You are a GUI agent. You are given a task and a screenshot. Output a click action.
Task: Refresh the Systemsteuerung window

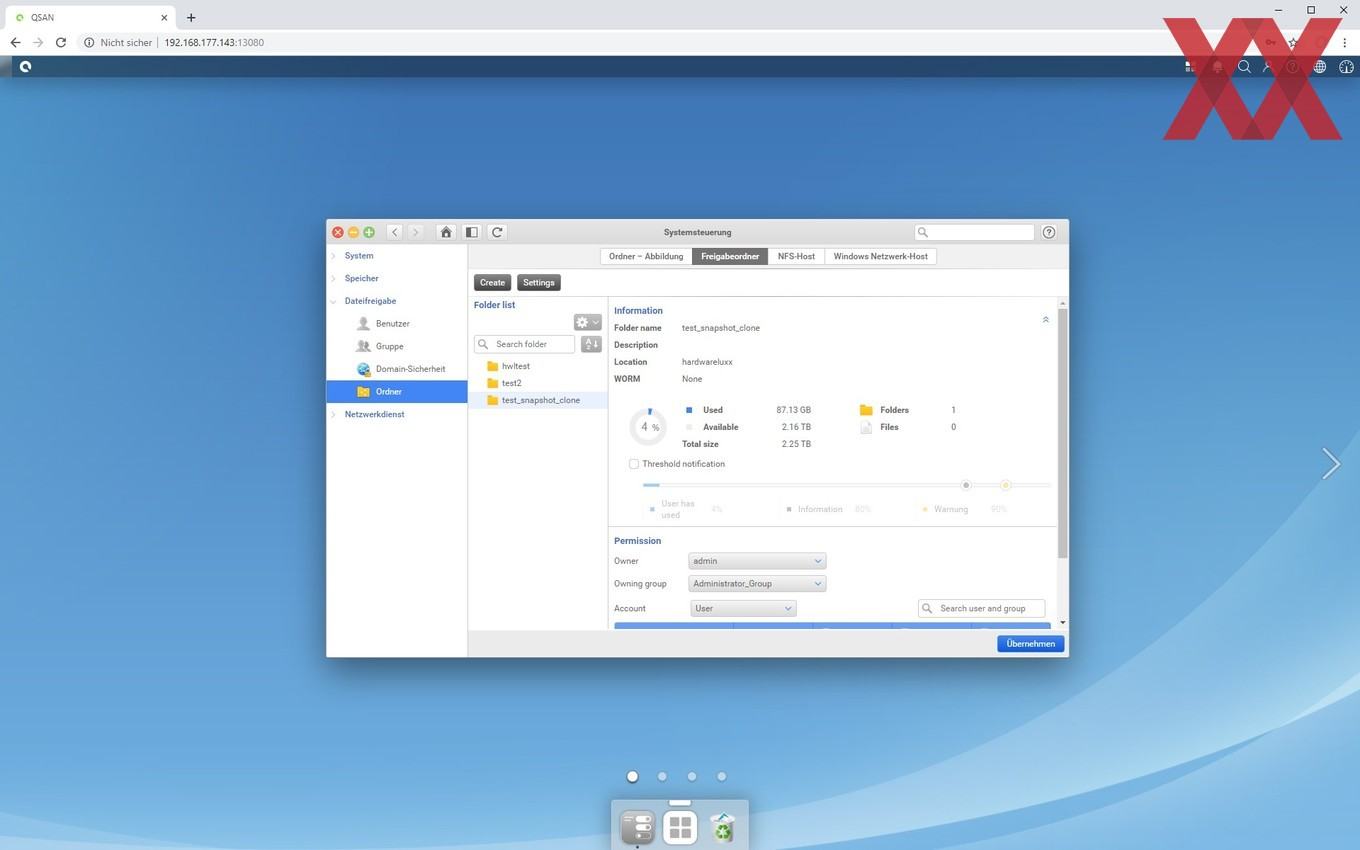click(x=497, y=232)
